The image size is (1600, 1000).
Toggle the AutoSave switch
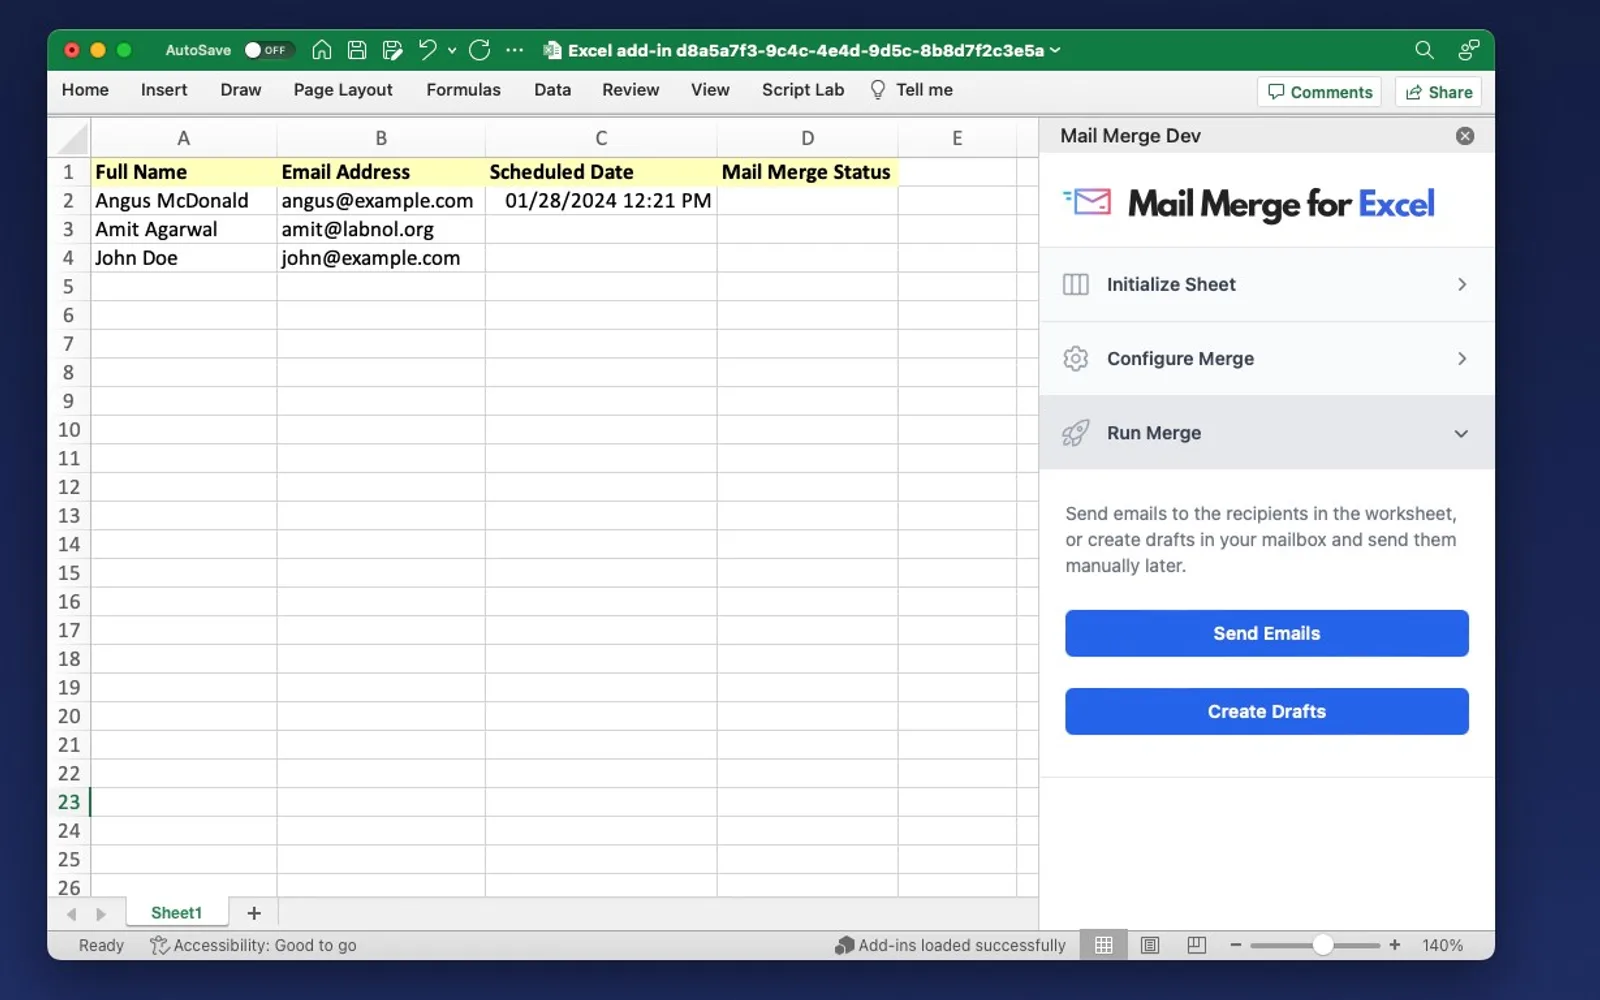click(x=267, y=50)
